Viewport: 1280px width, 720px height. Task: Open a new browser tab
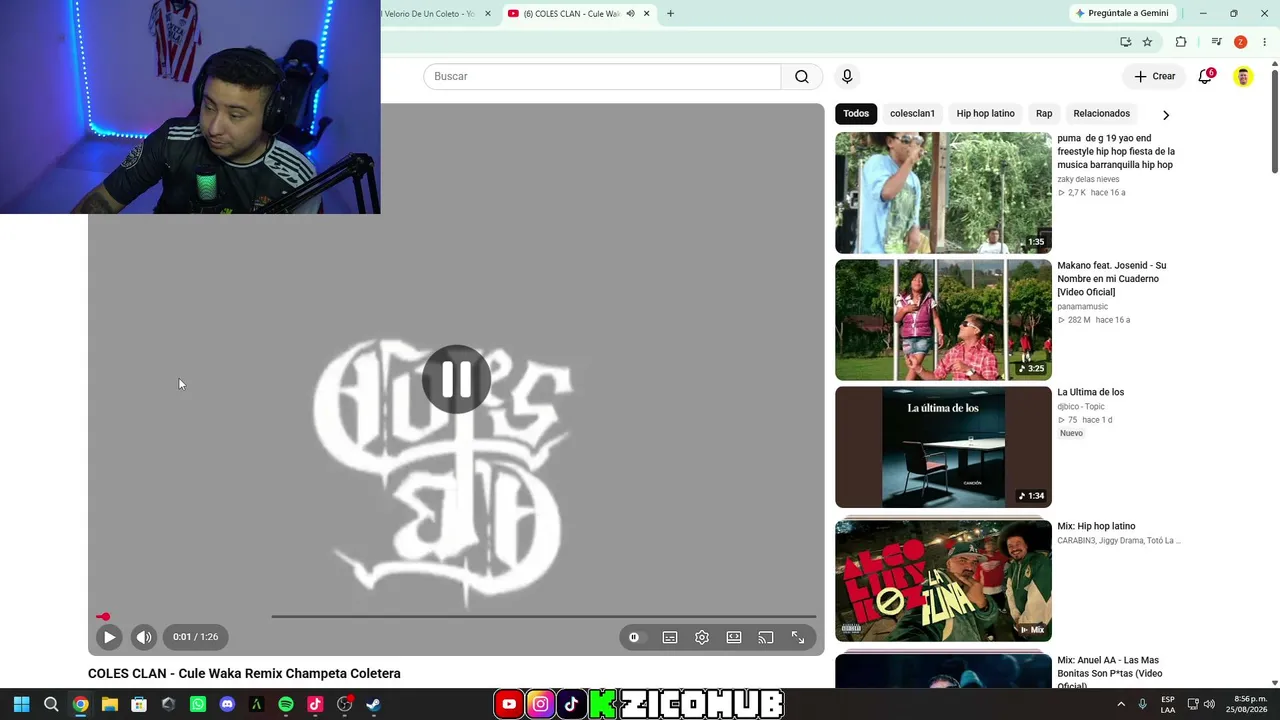click(x=670, y=14)
